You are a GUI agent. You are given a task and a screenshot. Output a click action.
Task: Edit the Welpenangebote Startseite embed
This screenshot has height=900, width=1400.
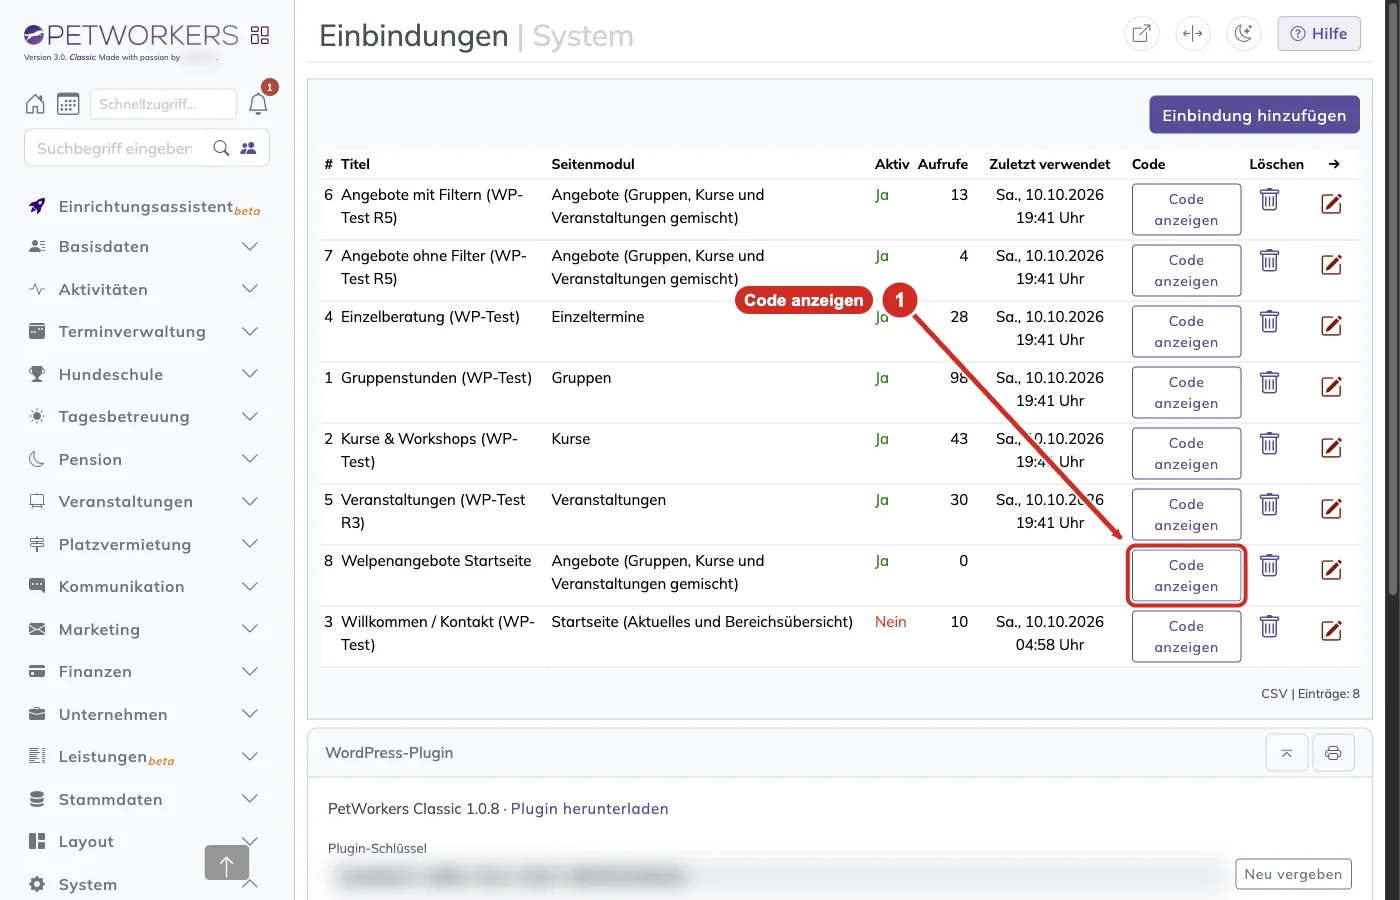[x=1331, y=570]
